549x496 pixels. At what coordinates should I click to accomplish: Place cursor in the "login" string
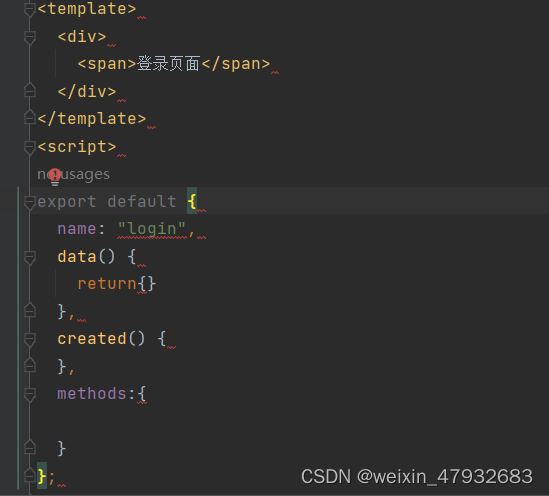point(152,229)
